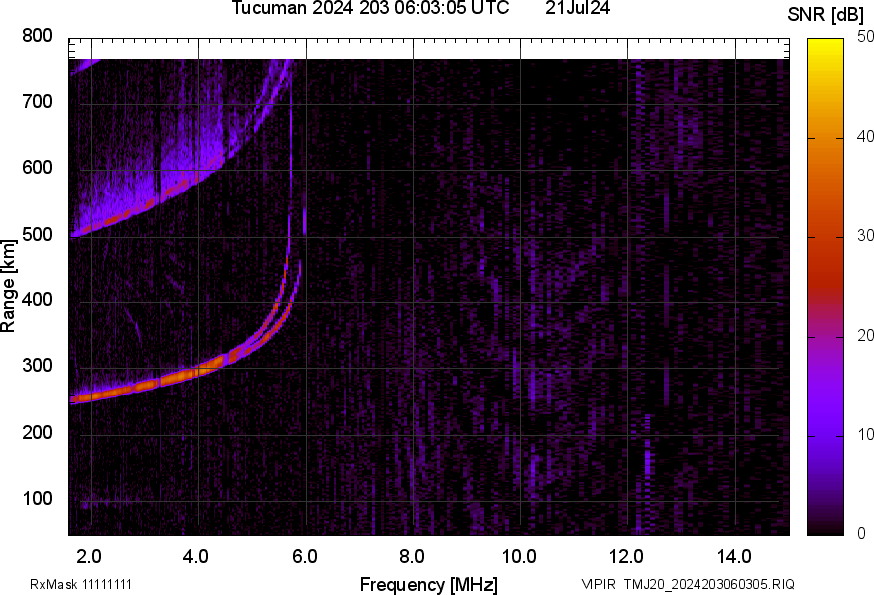
Task: Click the 'Range [km]' axis label
Action: [8, 286]
